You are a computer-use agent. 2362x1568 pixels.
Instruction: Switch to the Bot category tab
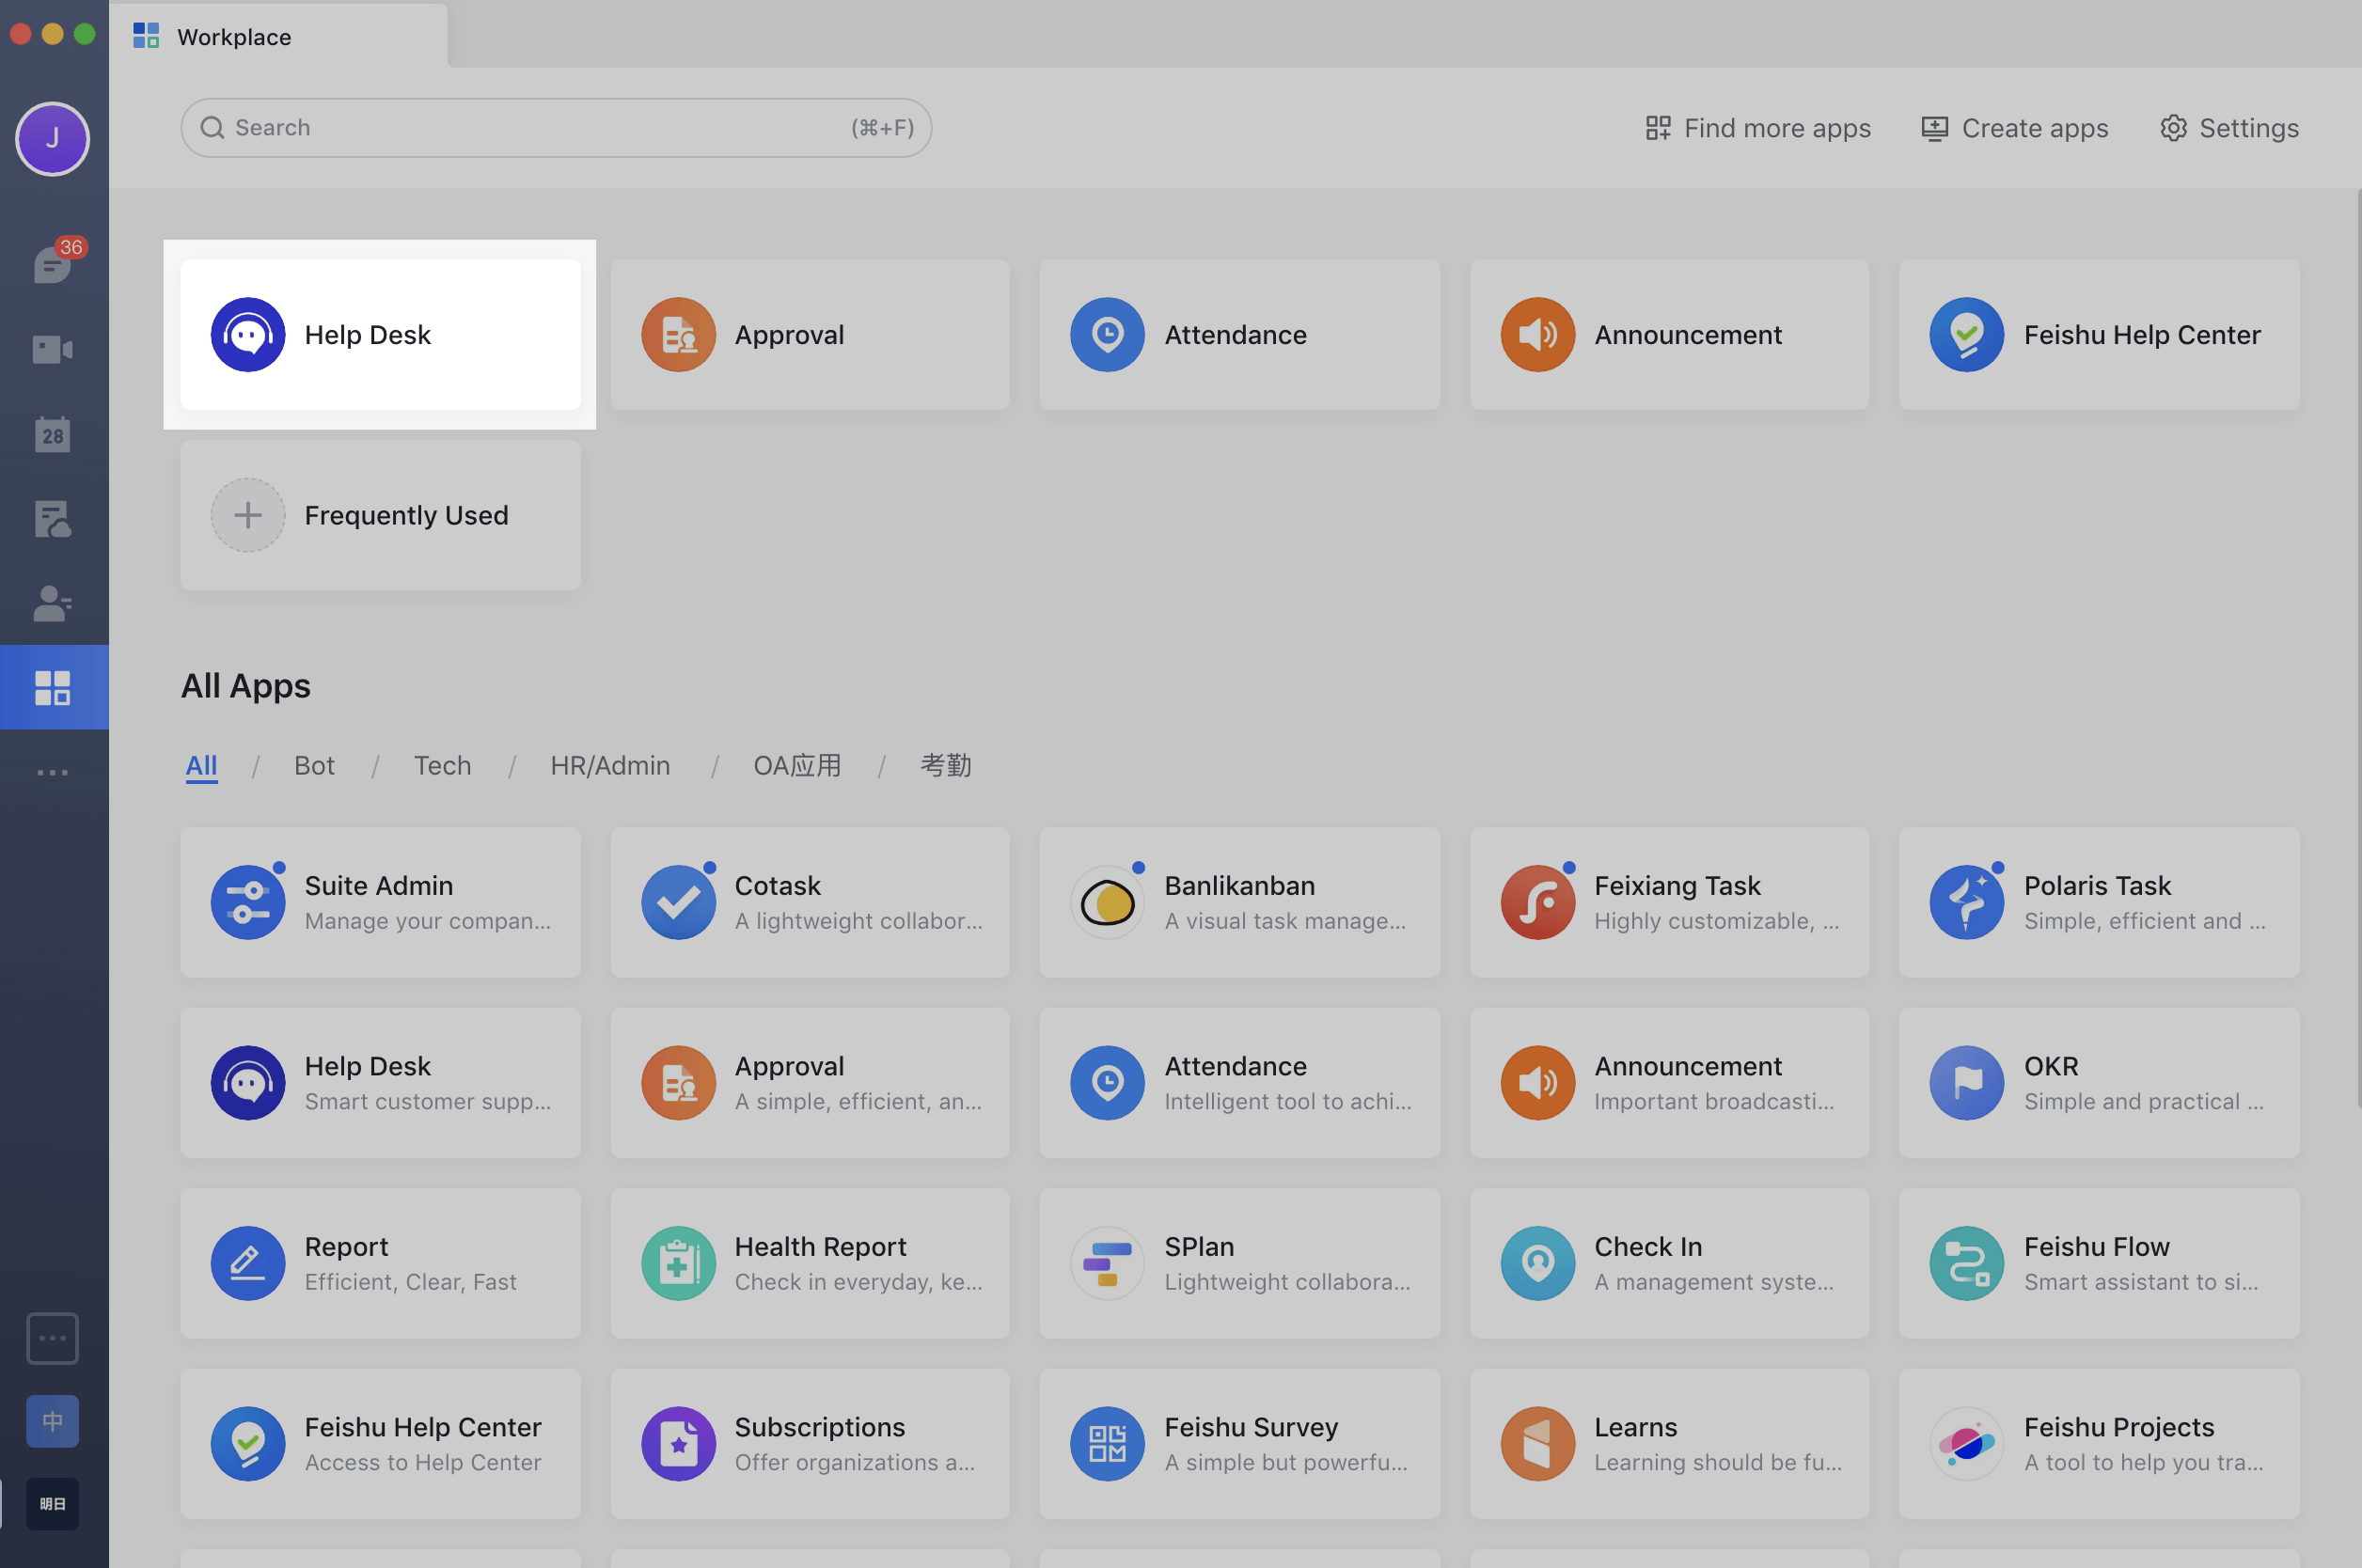point(314,766)
